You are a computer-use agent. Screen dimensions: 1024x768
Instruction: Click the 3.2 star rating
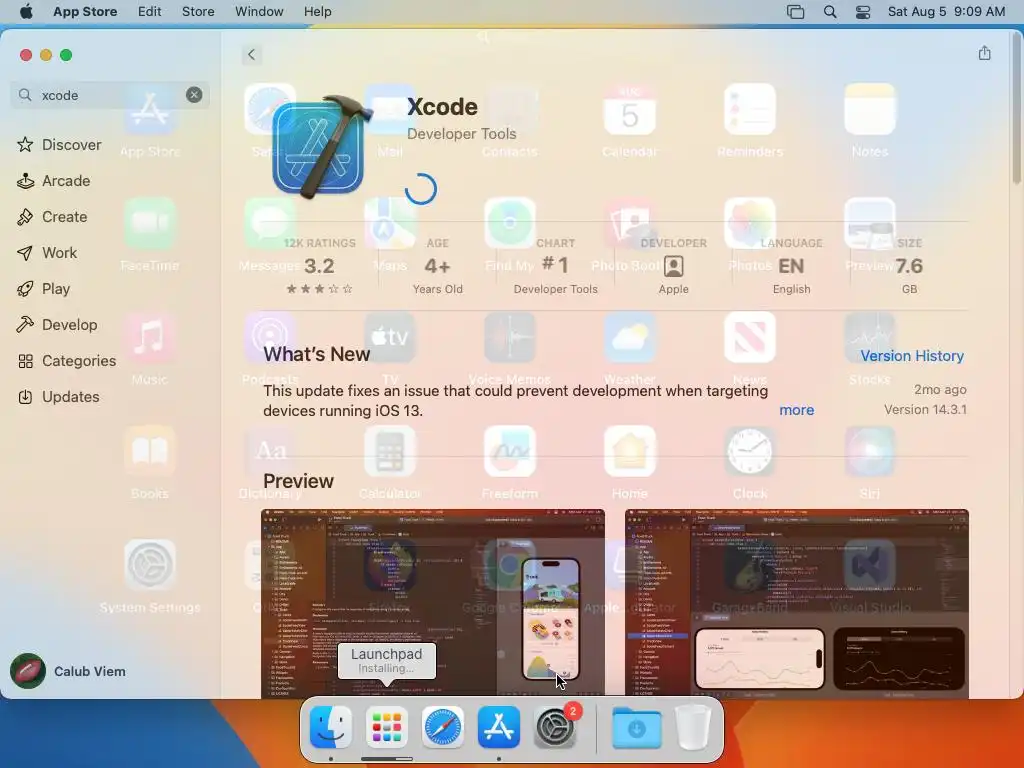pyautogui.click(x=319, y=266)
